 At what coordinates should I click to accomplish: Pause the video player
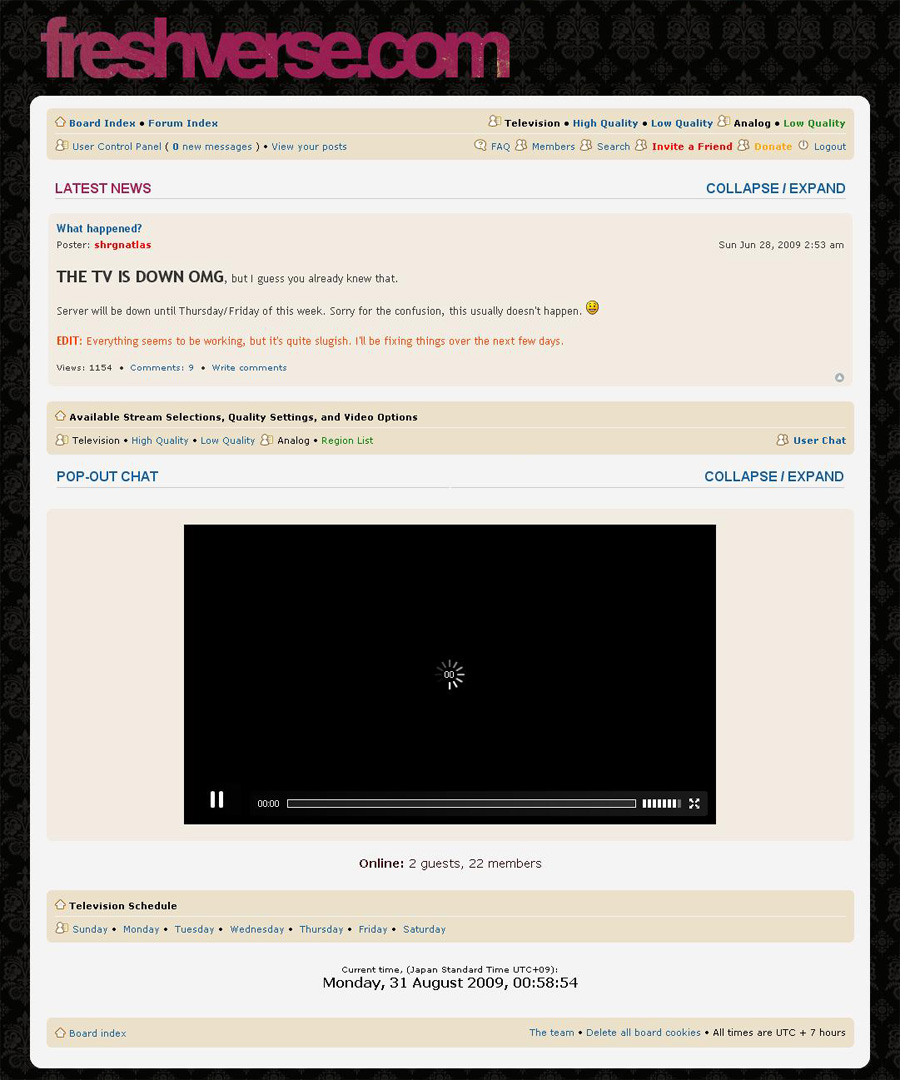click(217, 800)
